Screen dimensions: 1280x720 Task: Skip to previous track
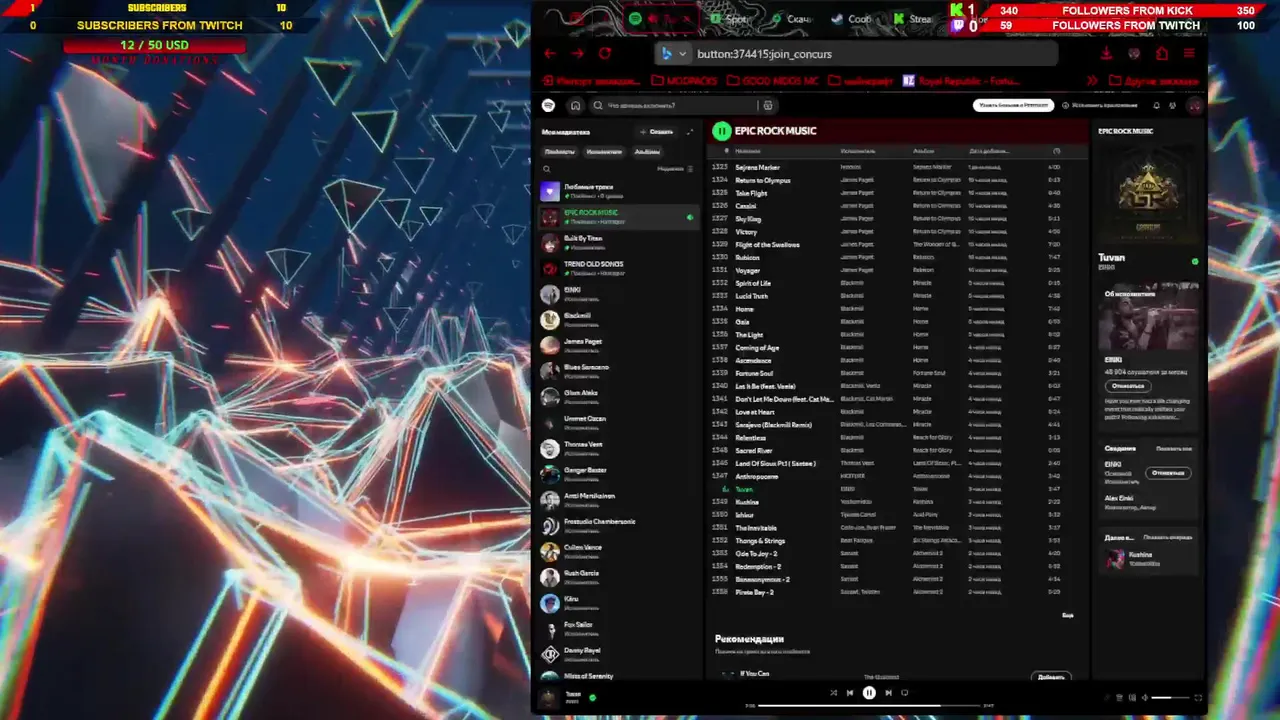(850, 692)
